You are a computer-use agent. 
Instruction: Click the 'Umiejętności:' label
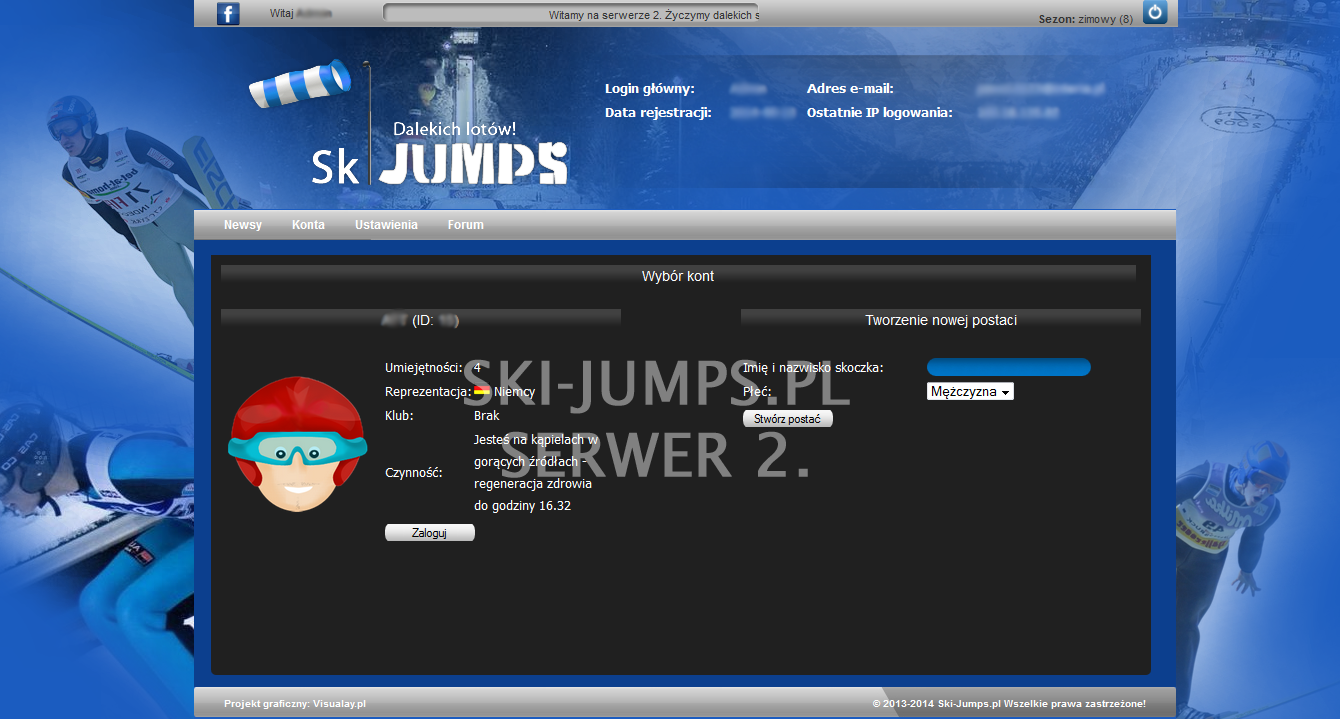click(424, 368)
